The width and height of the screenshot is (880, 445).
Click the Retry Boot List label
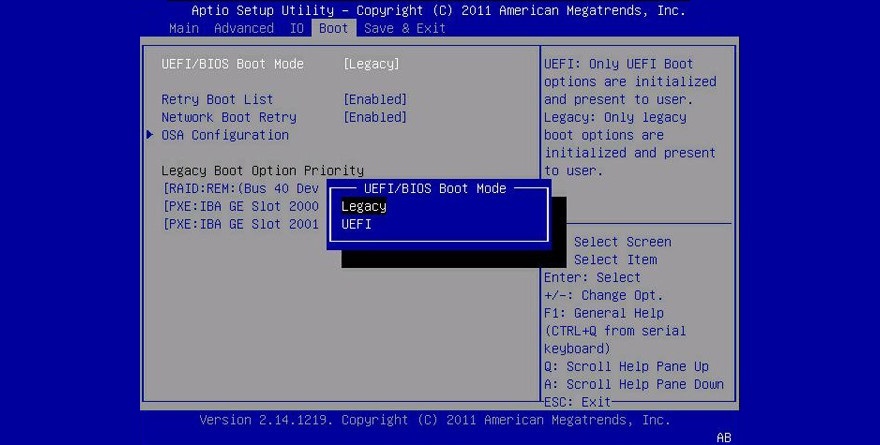pyautogui.click(x=217, y=100)
